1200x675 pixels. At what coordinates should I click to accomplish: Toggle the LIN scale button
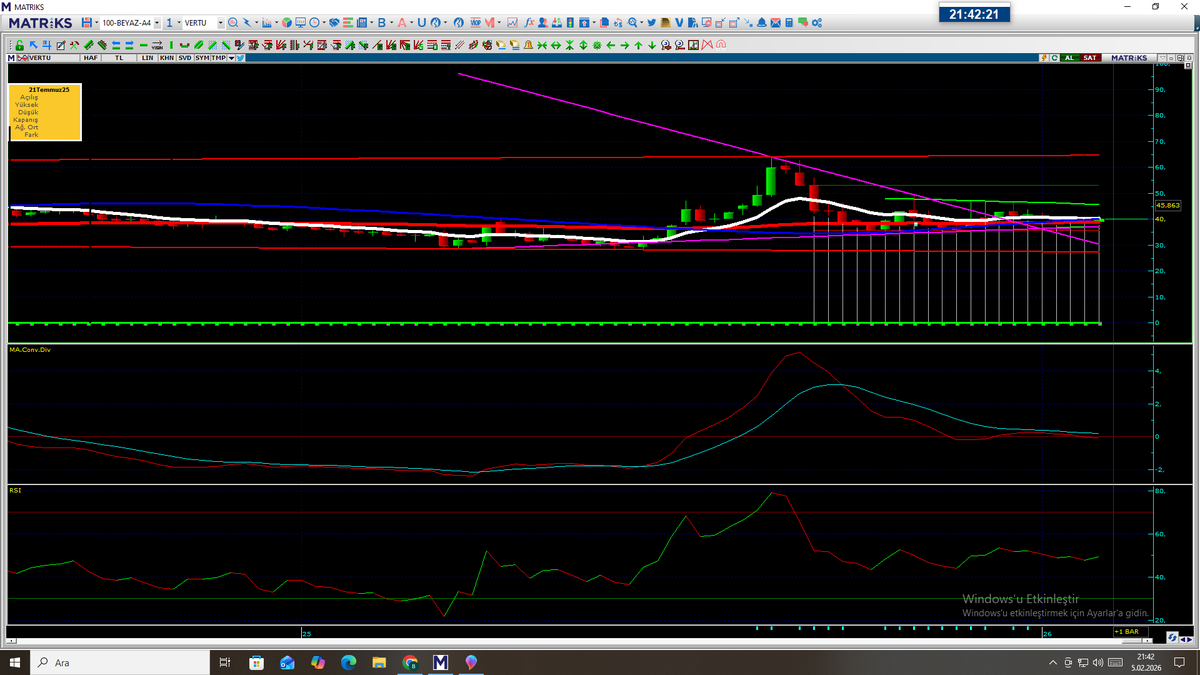[148, 58]
